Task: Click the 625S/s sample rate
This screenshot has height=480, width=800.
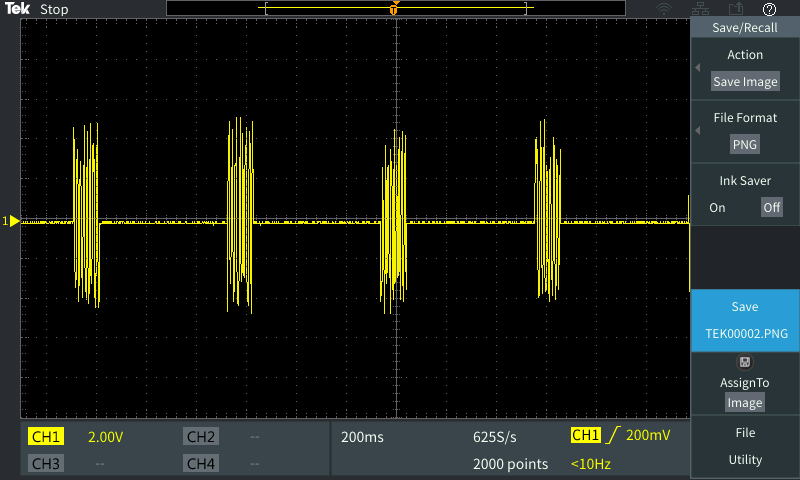Action: pyautogui.click(x=494, y=437)
